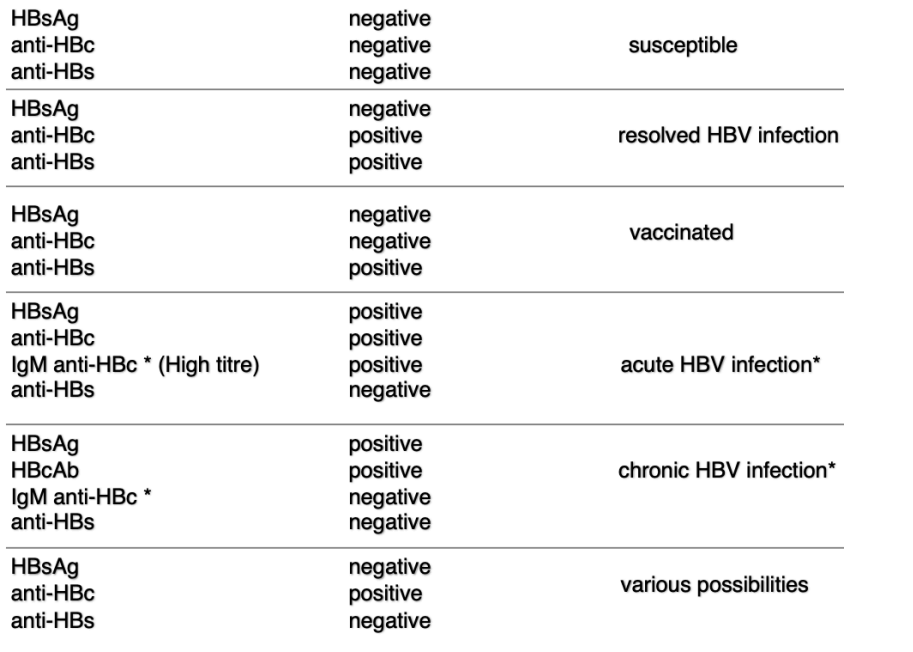Select 'resolved HBV infection' text
Screen dimensions: 913x652
728,136
